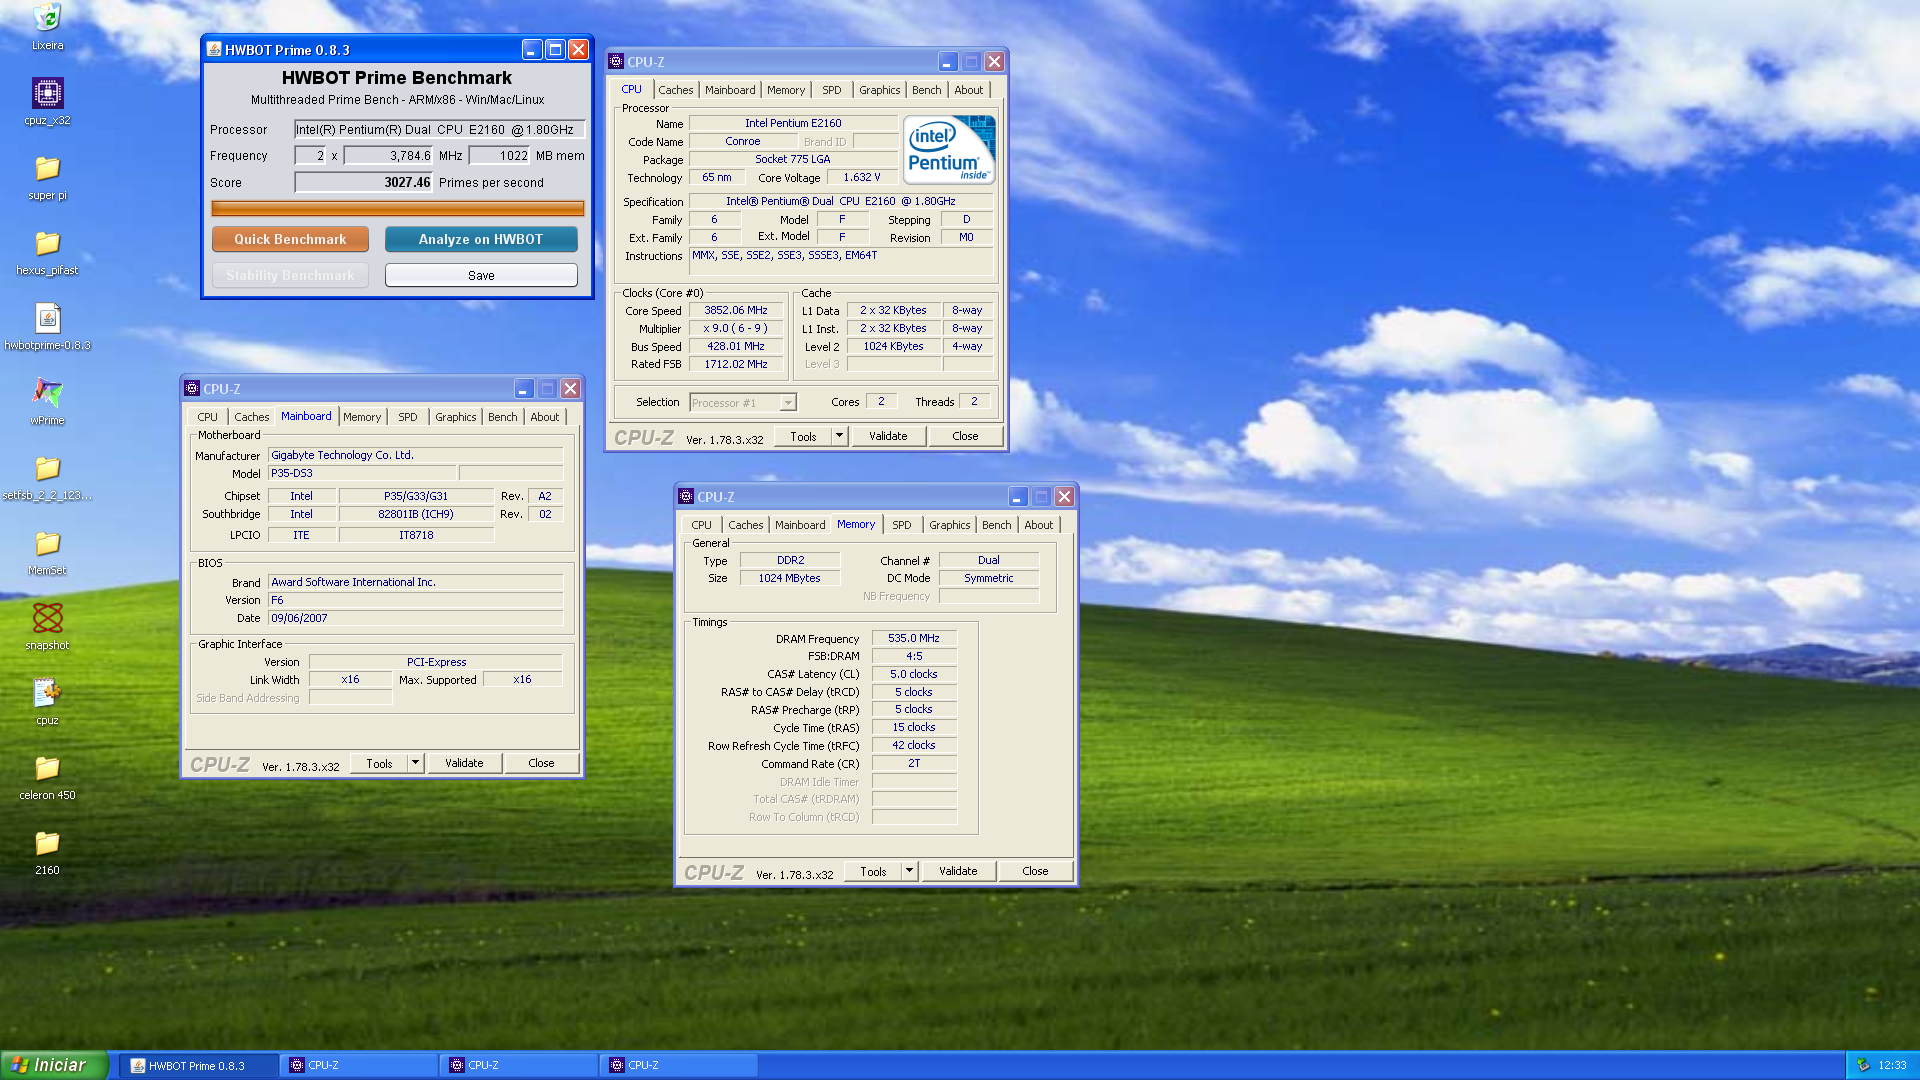The height and width of the screenshot is (1080, 1920).
Task: Click the taskbar clock showing 12:33
Action: coord(1892,1066)
